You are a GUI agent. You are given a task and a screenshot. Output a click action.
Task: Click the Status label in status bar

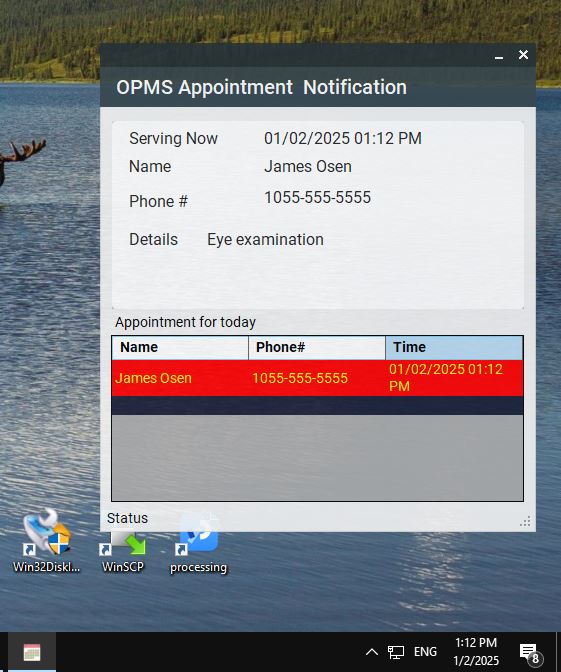[x=127, y=518]
